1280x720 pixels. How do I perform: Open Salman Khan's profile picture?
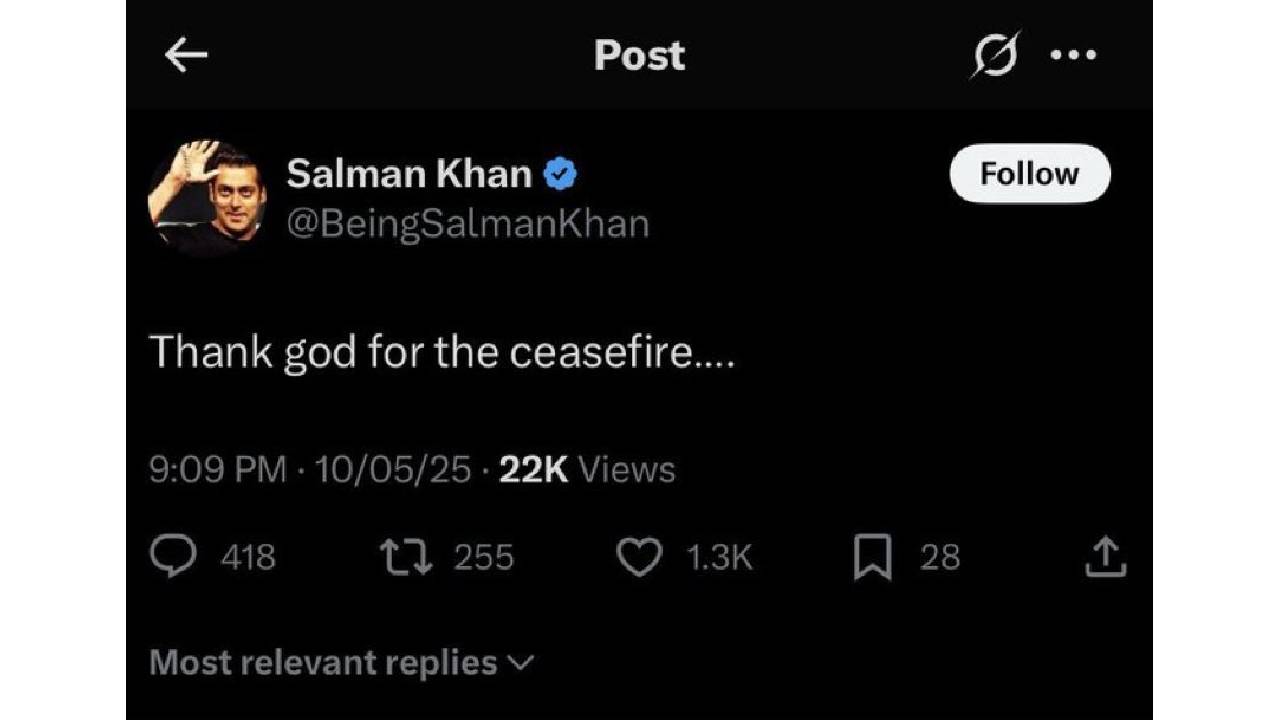click(207, 196)
